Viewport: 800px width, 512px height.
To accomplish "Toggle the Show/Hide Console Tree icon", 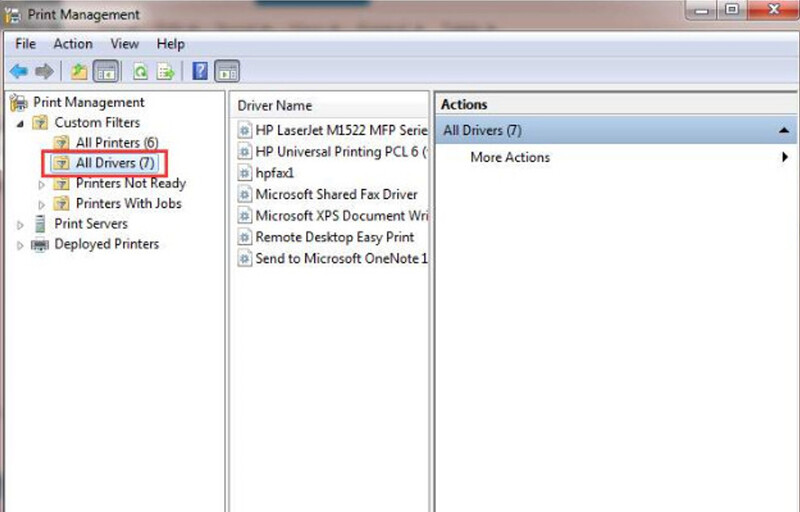I will click(x=106, y=71).
